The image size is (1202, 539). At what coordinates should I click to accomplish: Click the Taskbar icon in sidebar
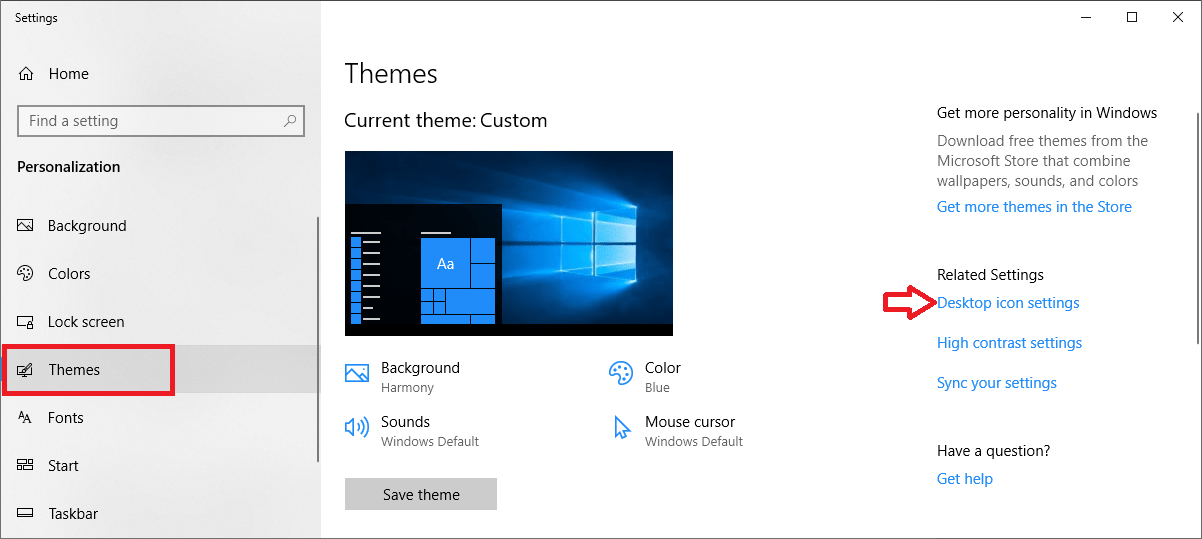tap(26, 514)
